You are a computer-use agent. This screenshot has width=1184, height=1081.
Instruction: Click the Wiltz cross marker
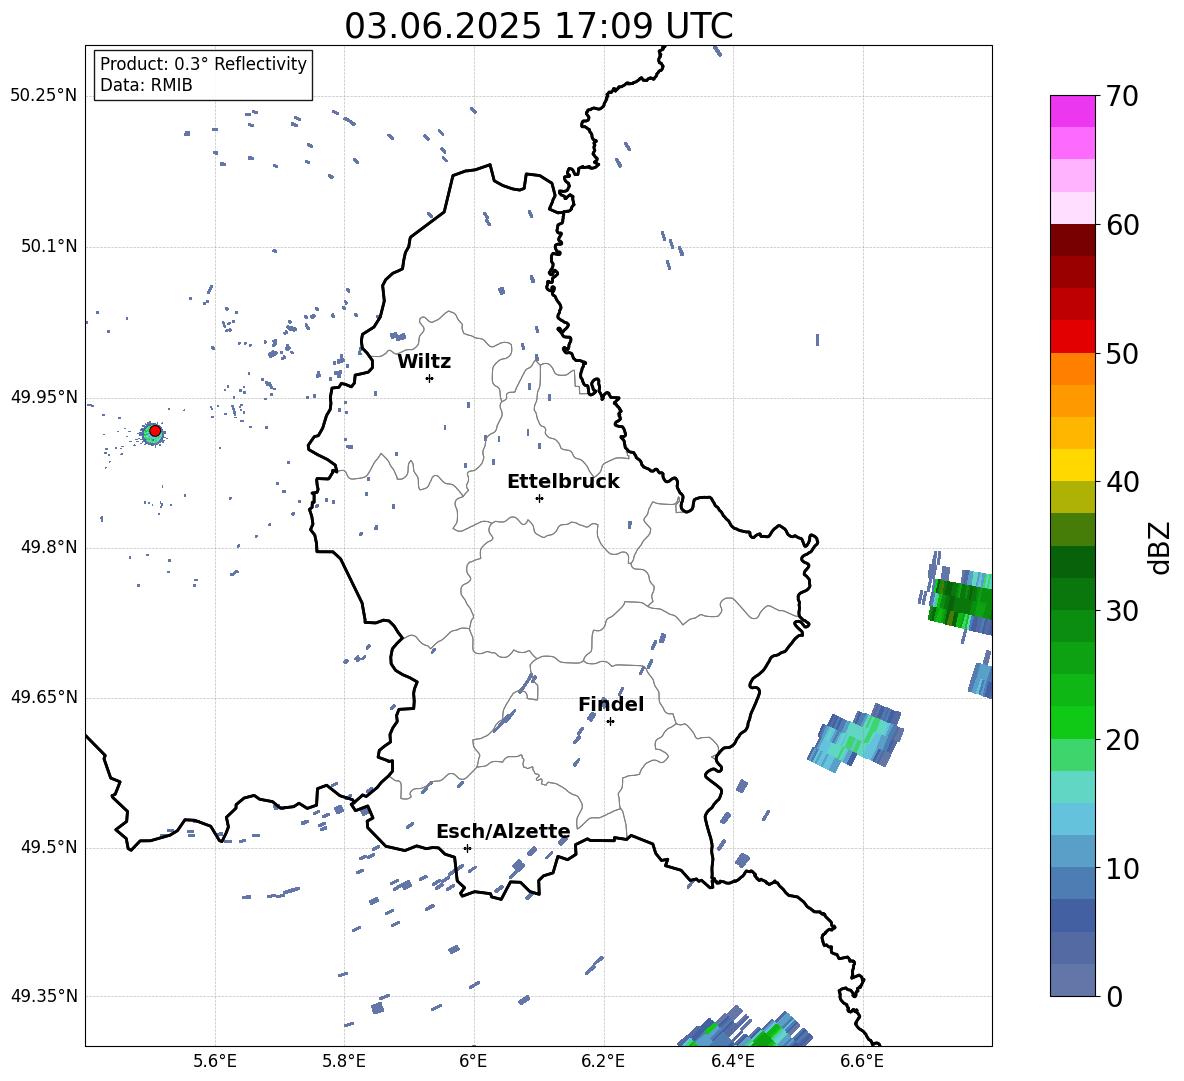coord(429,378)
